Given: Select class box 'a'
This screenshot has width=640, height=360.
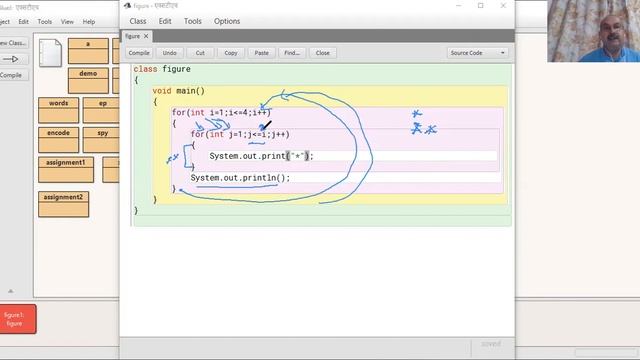Looking at the screenshot, I should pos(88,51).
